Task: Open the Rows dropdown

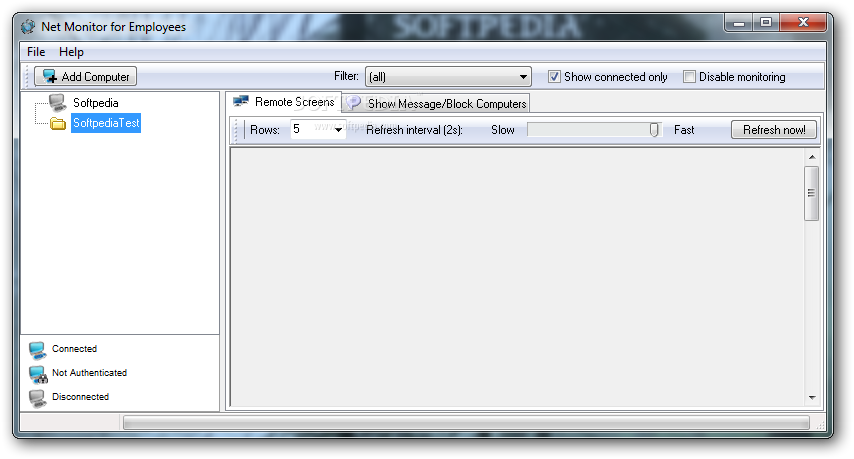Action: point(318,130)
